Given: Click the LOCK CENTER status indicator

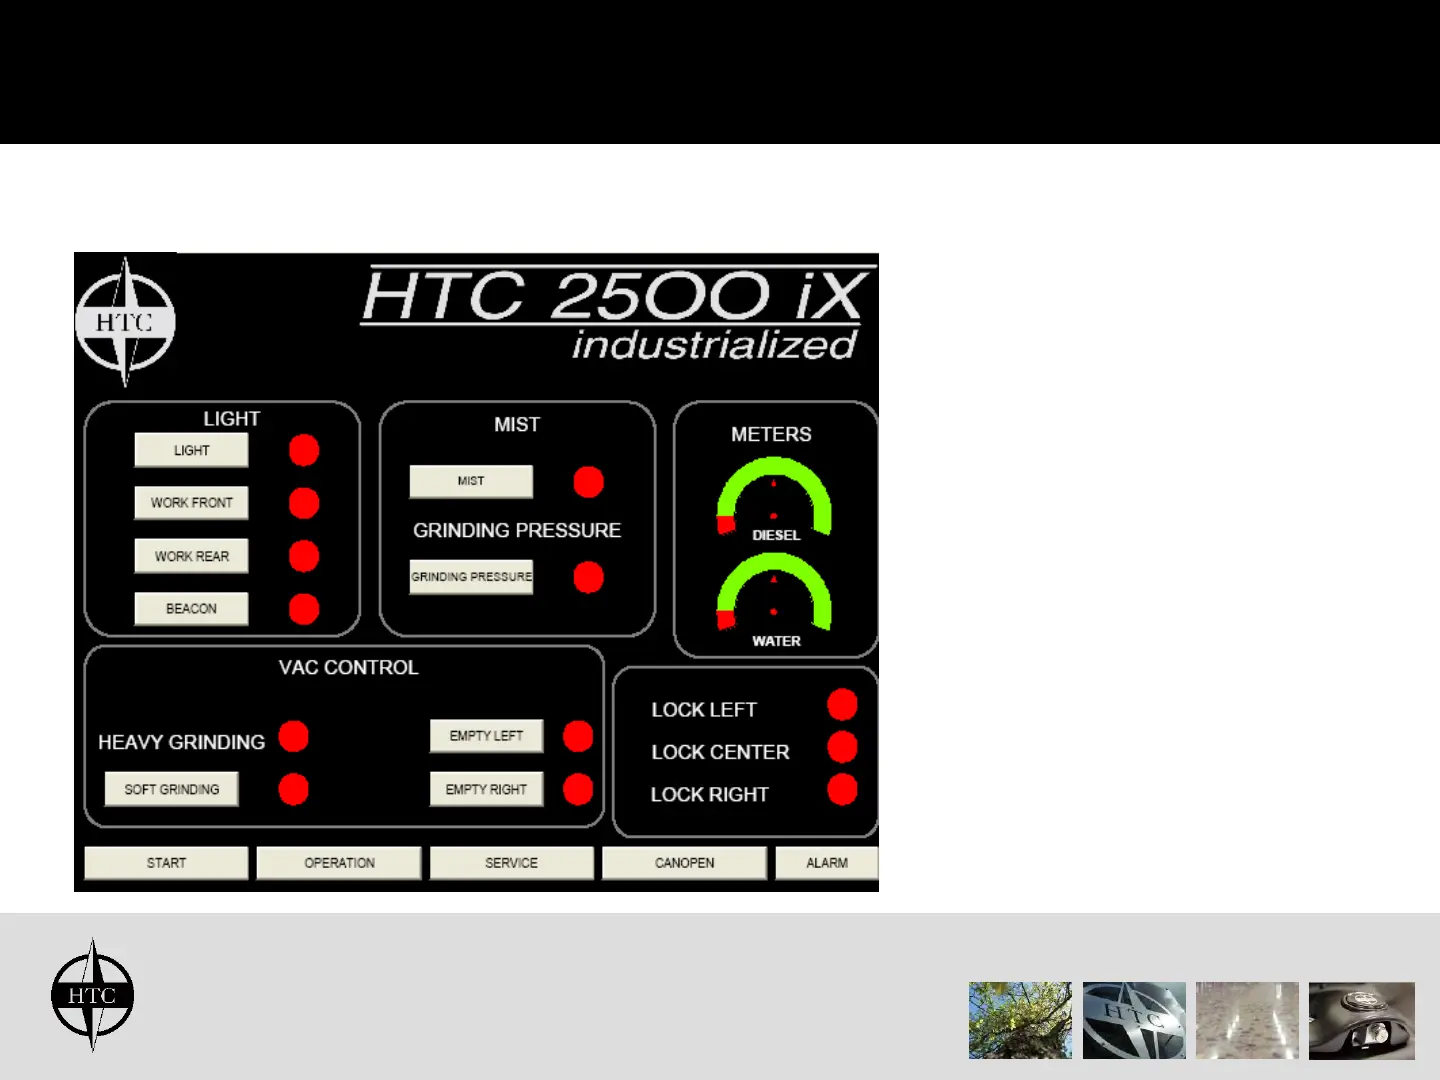Looking at the screenshot, I should click(x=843, y=747).
